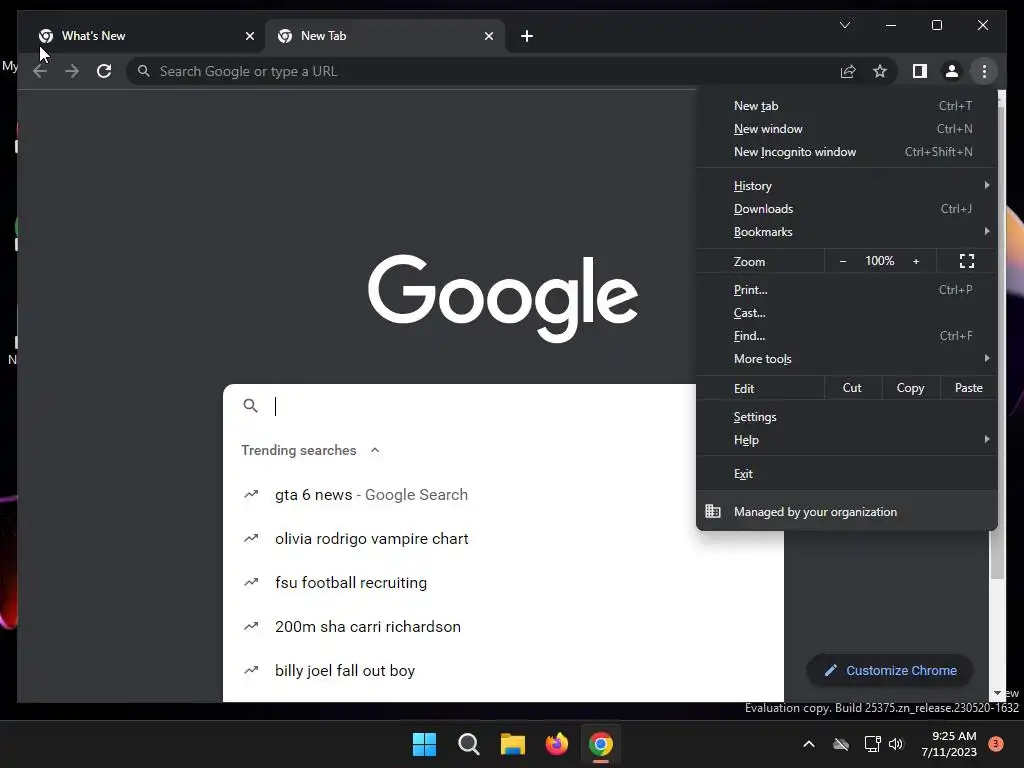Choose Find... menu item
Viewport: 1024px width, 768px height.
tap(846, 336)
